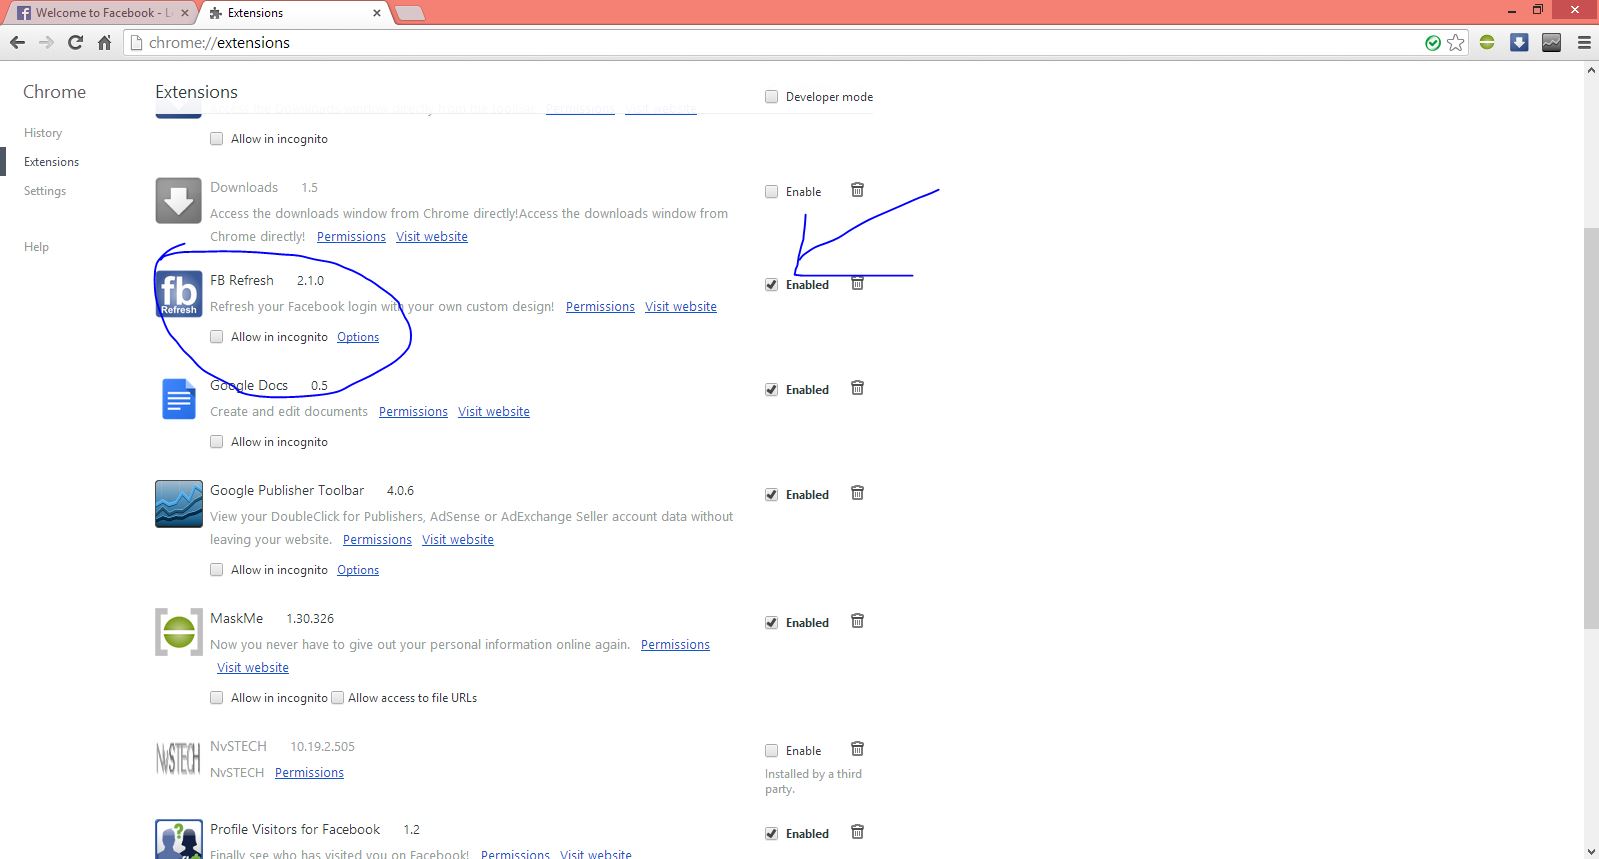Click the green checkmark icon in address bar
Image resolution: width=1599 pixels, height=859 pixels.
coord(1433,42)
